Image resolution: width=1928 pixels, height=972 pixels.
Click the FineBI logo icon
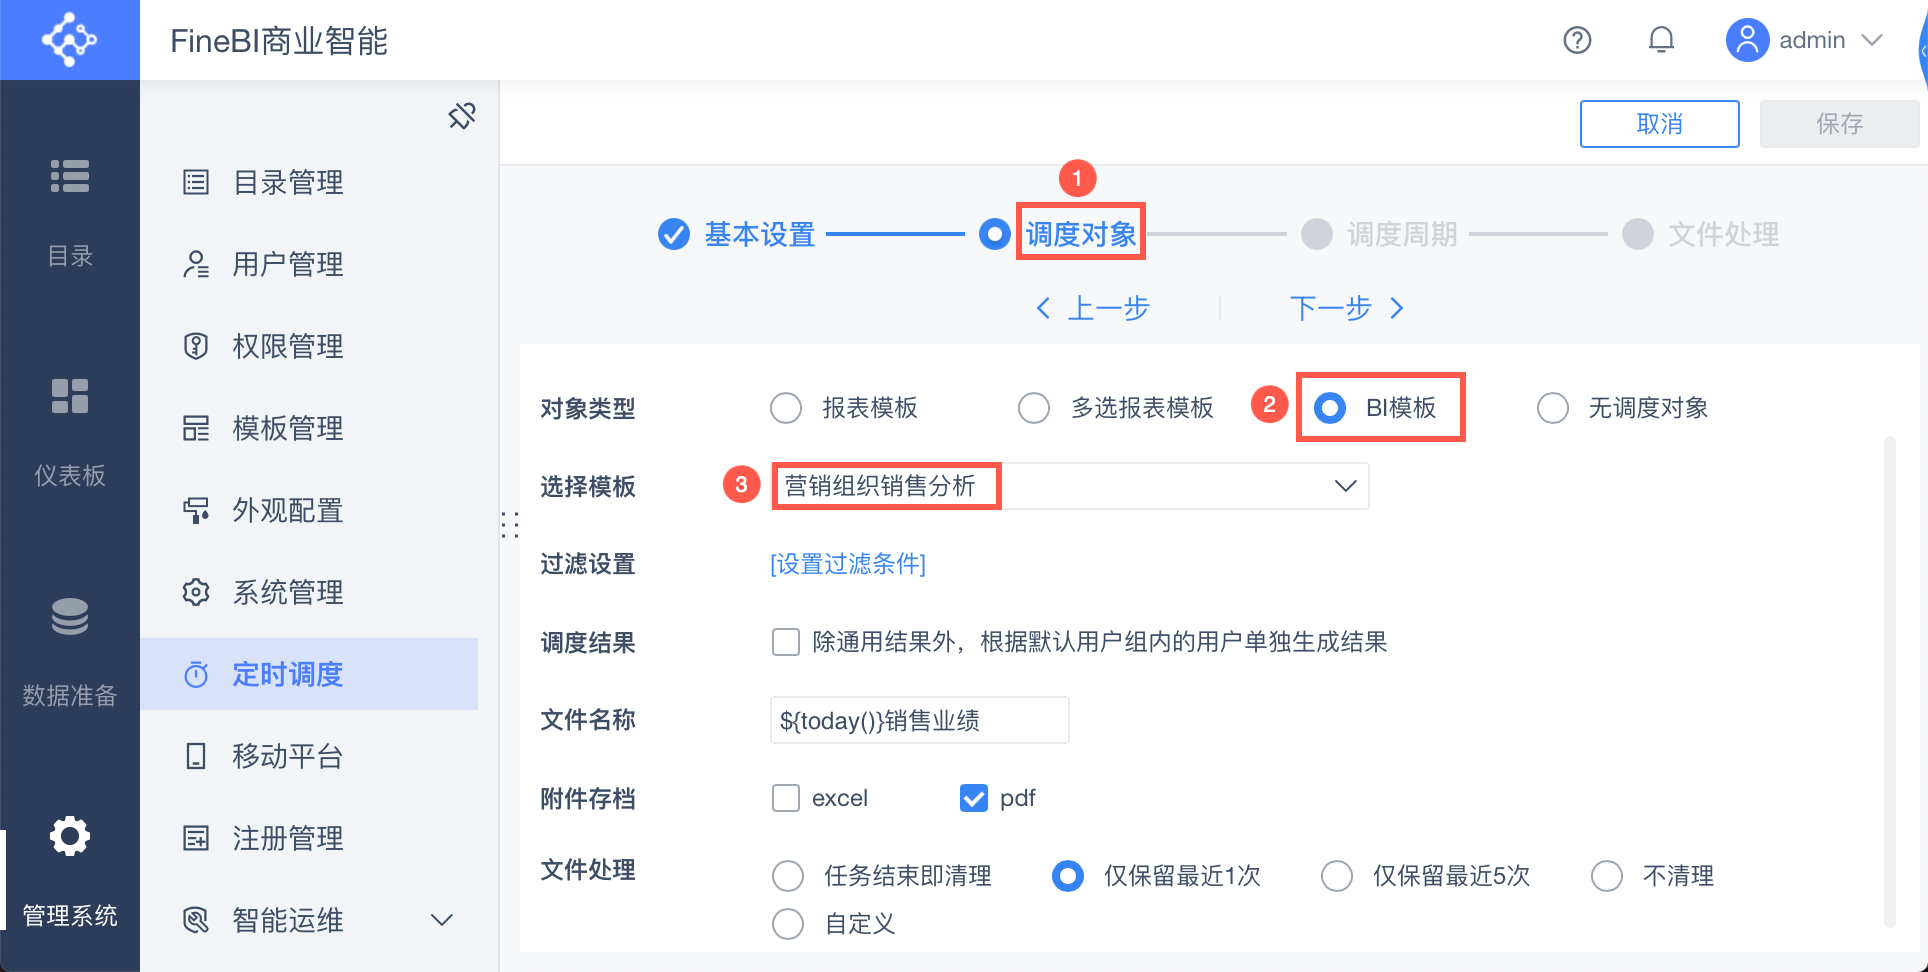(x=69, y=40)
